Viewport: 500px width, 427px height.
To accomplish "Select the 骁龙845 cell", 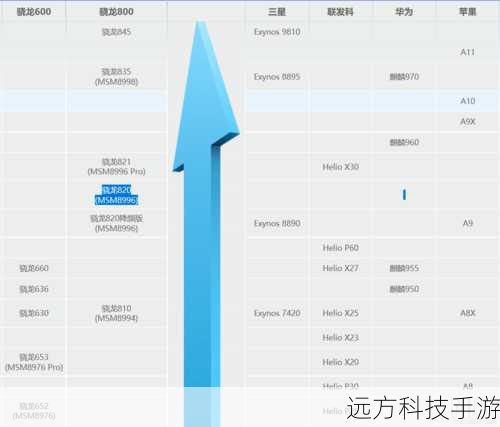I will click(116, 32).
